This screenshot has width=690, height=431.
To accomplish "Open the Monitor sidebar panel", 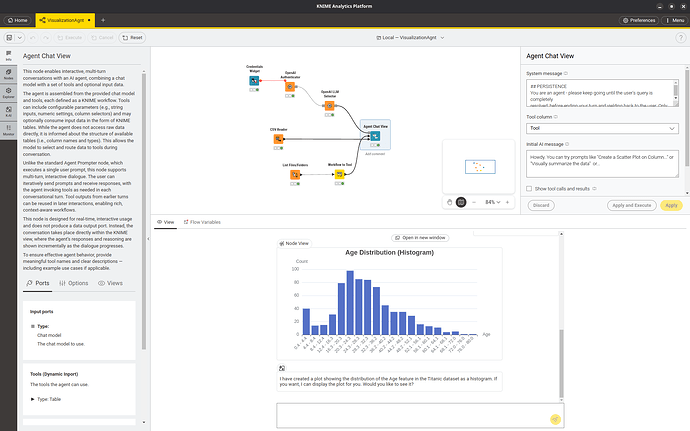I will (8, 130).
